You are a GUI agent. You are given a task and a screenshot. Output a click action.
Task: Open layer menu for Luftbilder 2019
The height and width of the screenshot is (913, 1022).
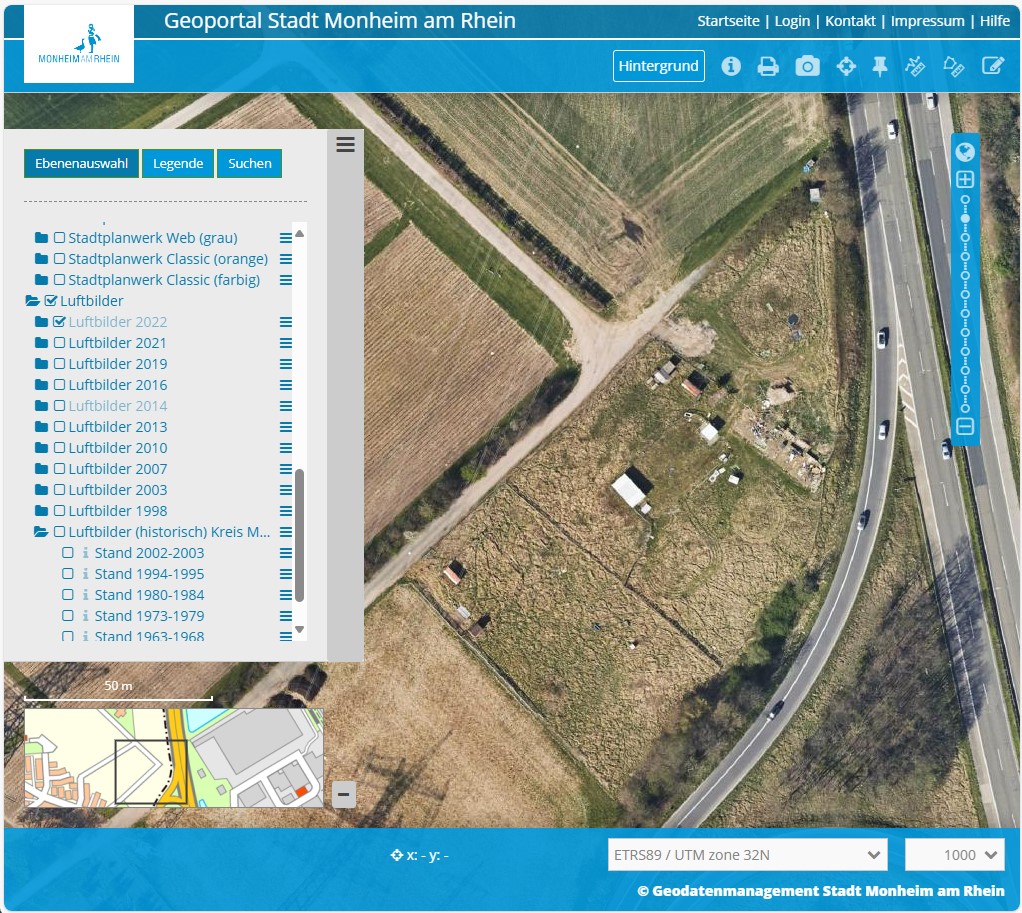(x=285, y=364)
